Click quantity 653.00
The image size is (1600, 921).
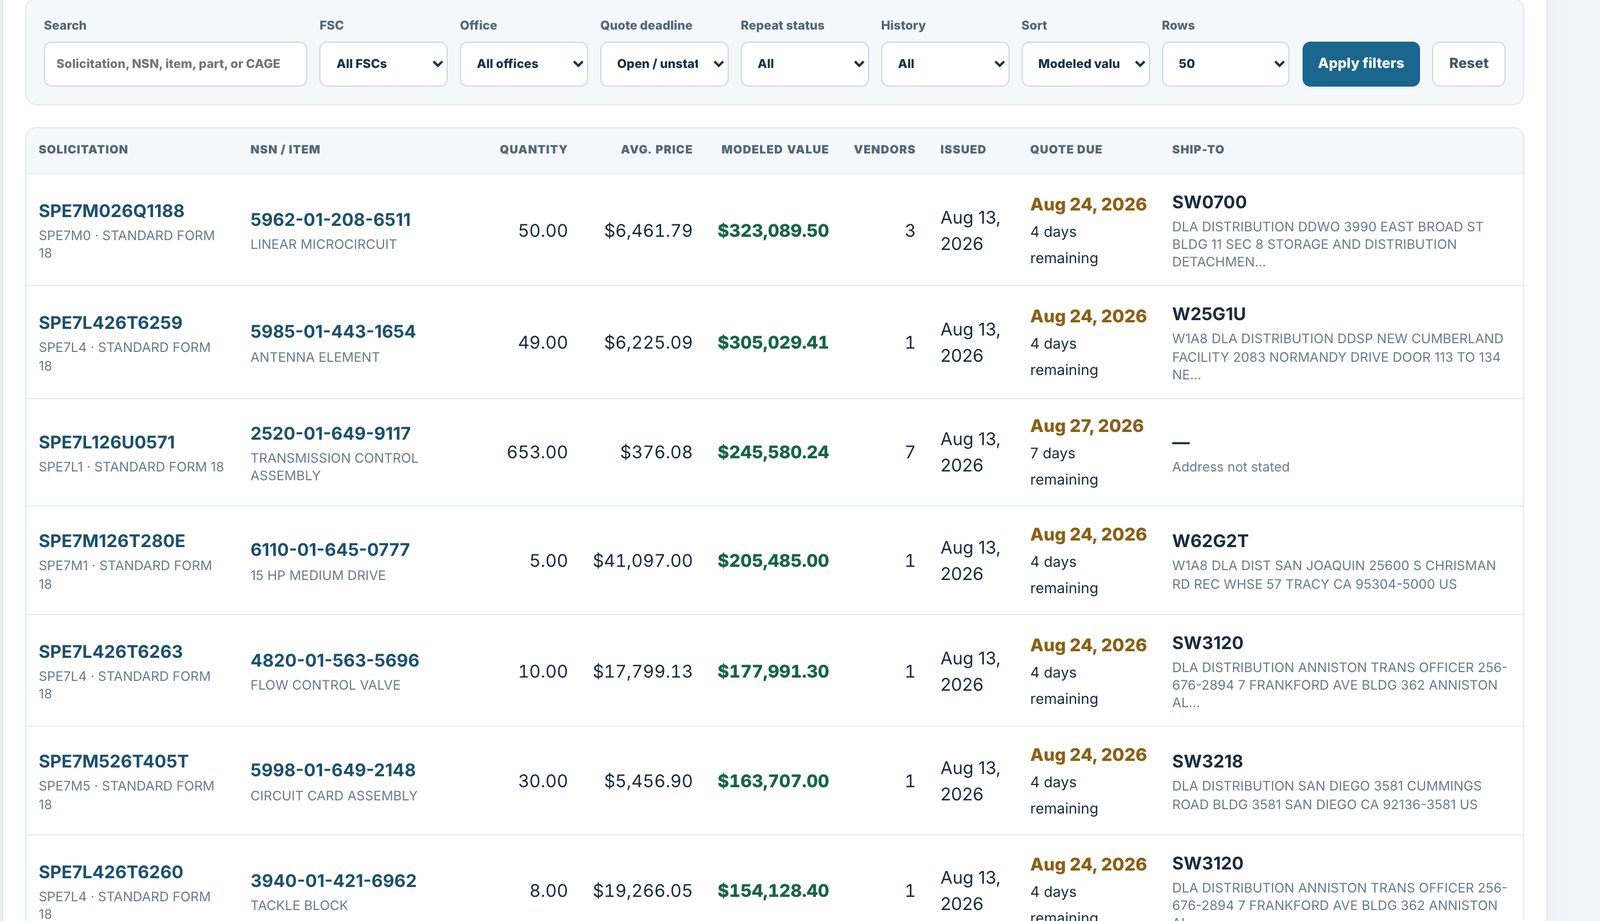coord(537,453)
